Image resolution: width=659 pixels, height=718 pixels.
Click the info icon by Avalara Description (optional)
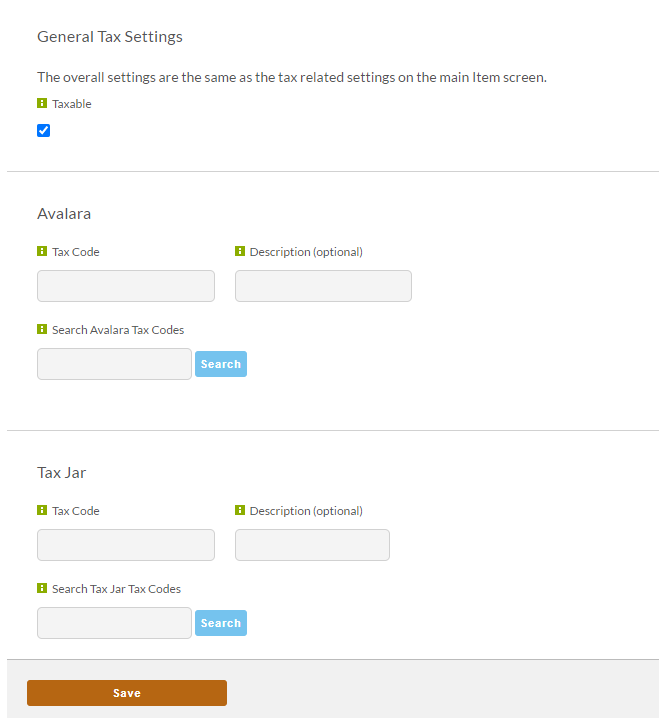click(x=240, y=251)
